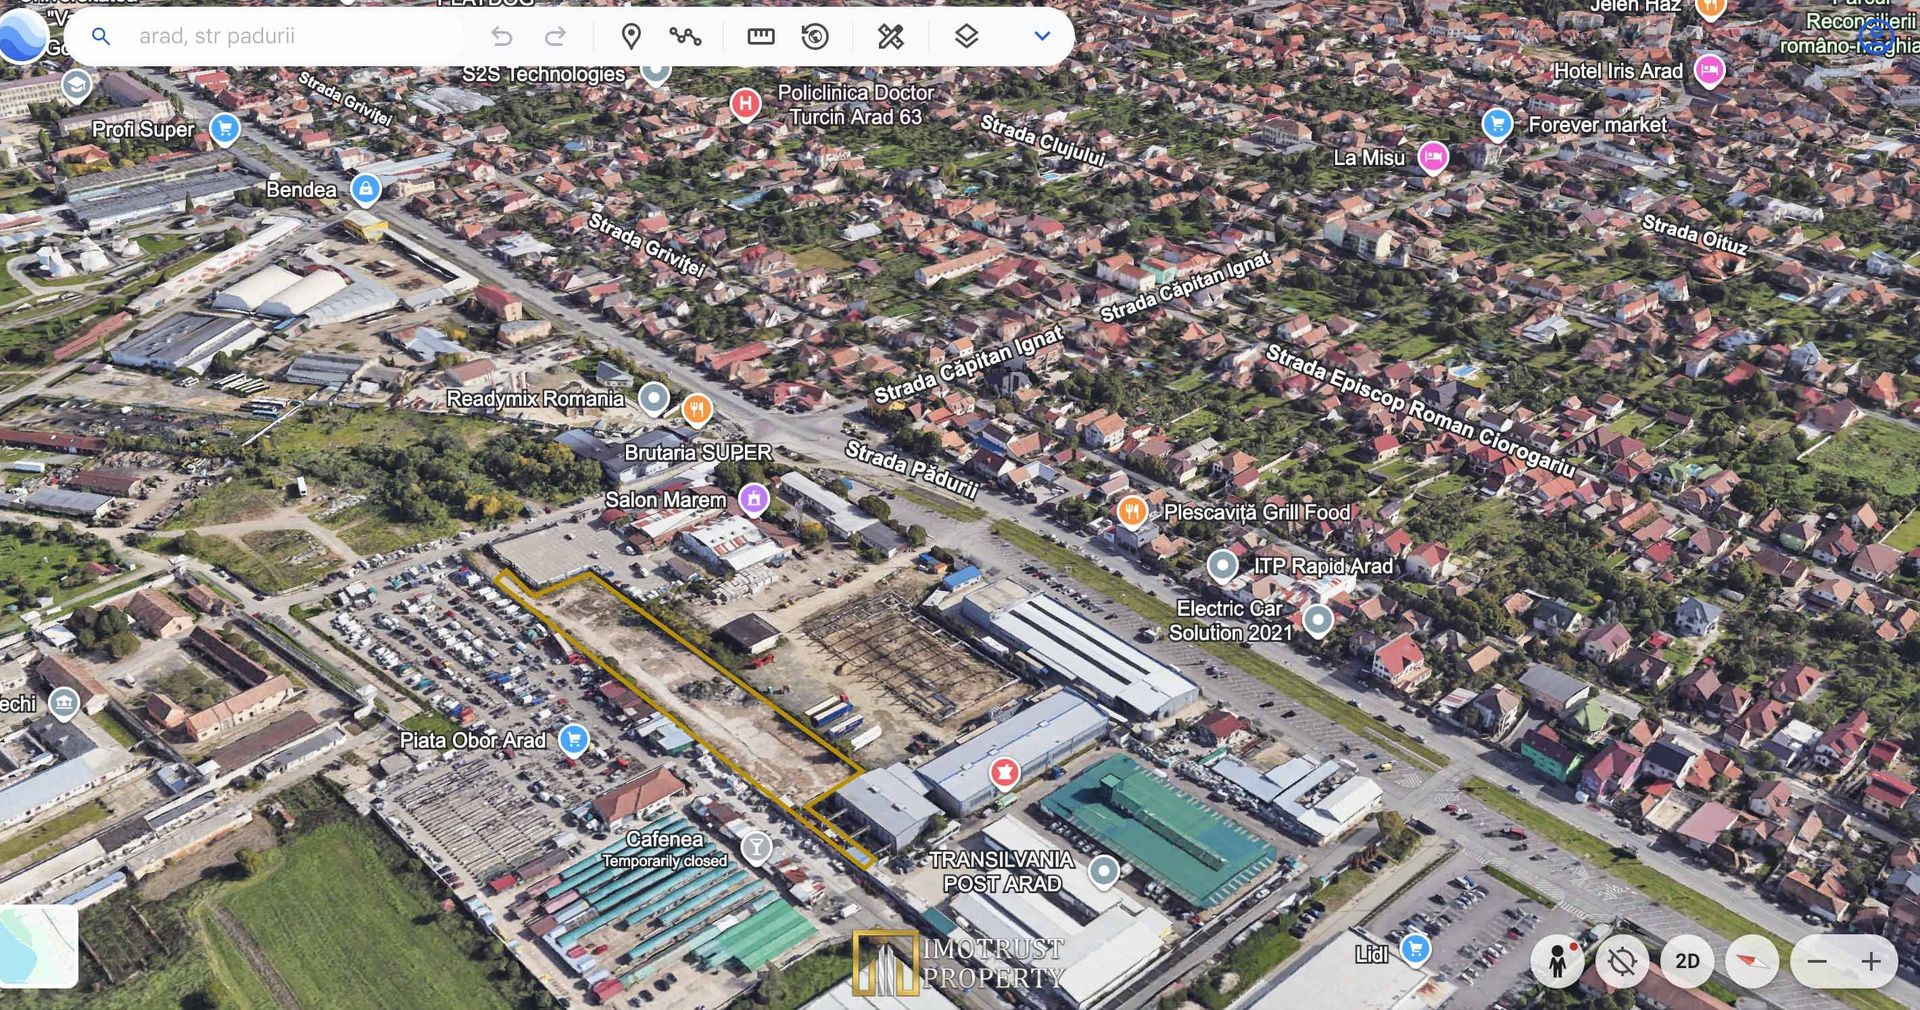1920x1010 pixels.
Task: Open the mini globe overview thumbnail
Action: 38,946
